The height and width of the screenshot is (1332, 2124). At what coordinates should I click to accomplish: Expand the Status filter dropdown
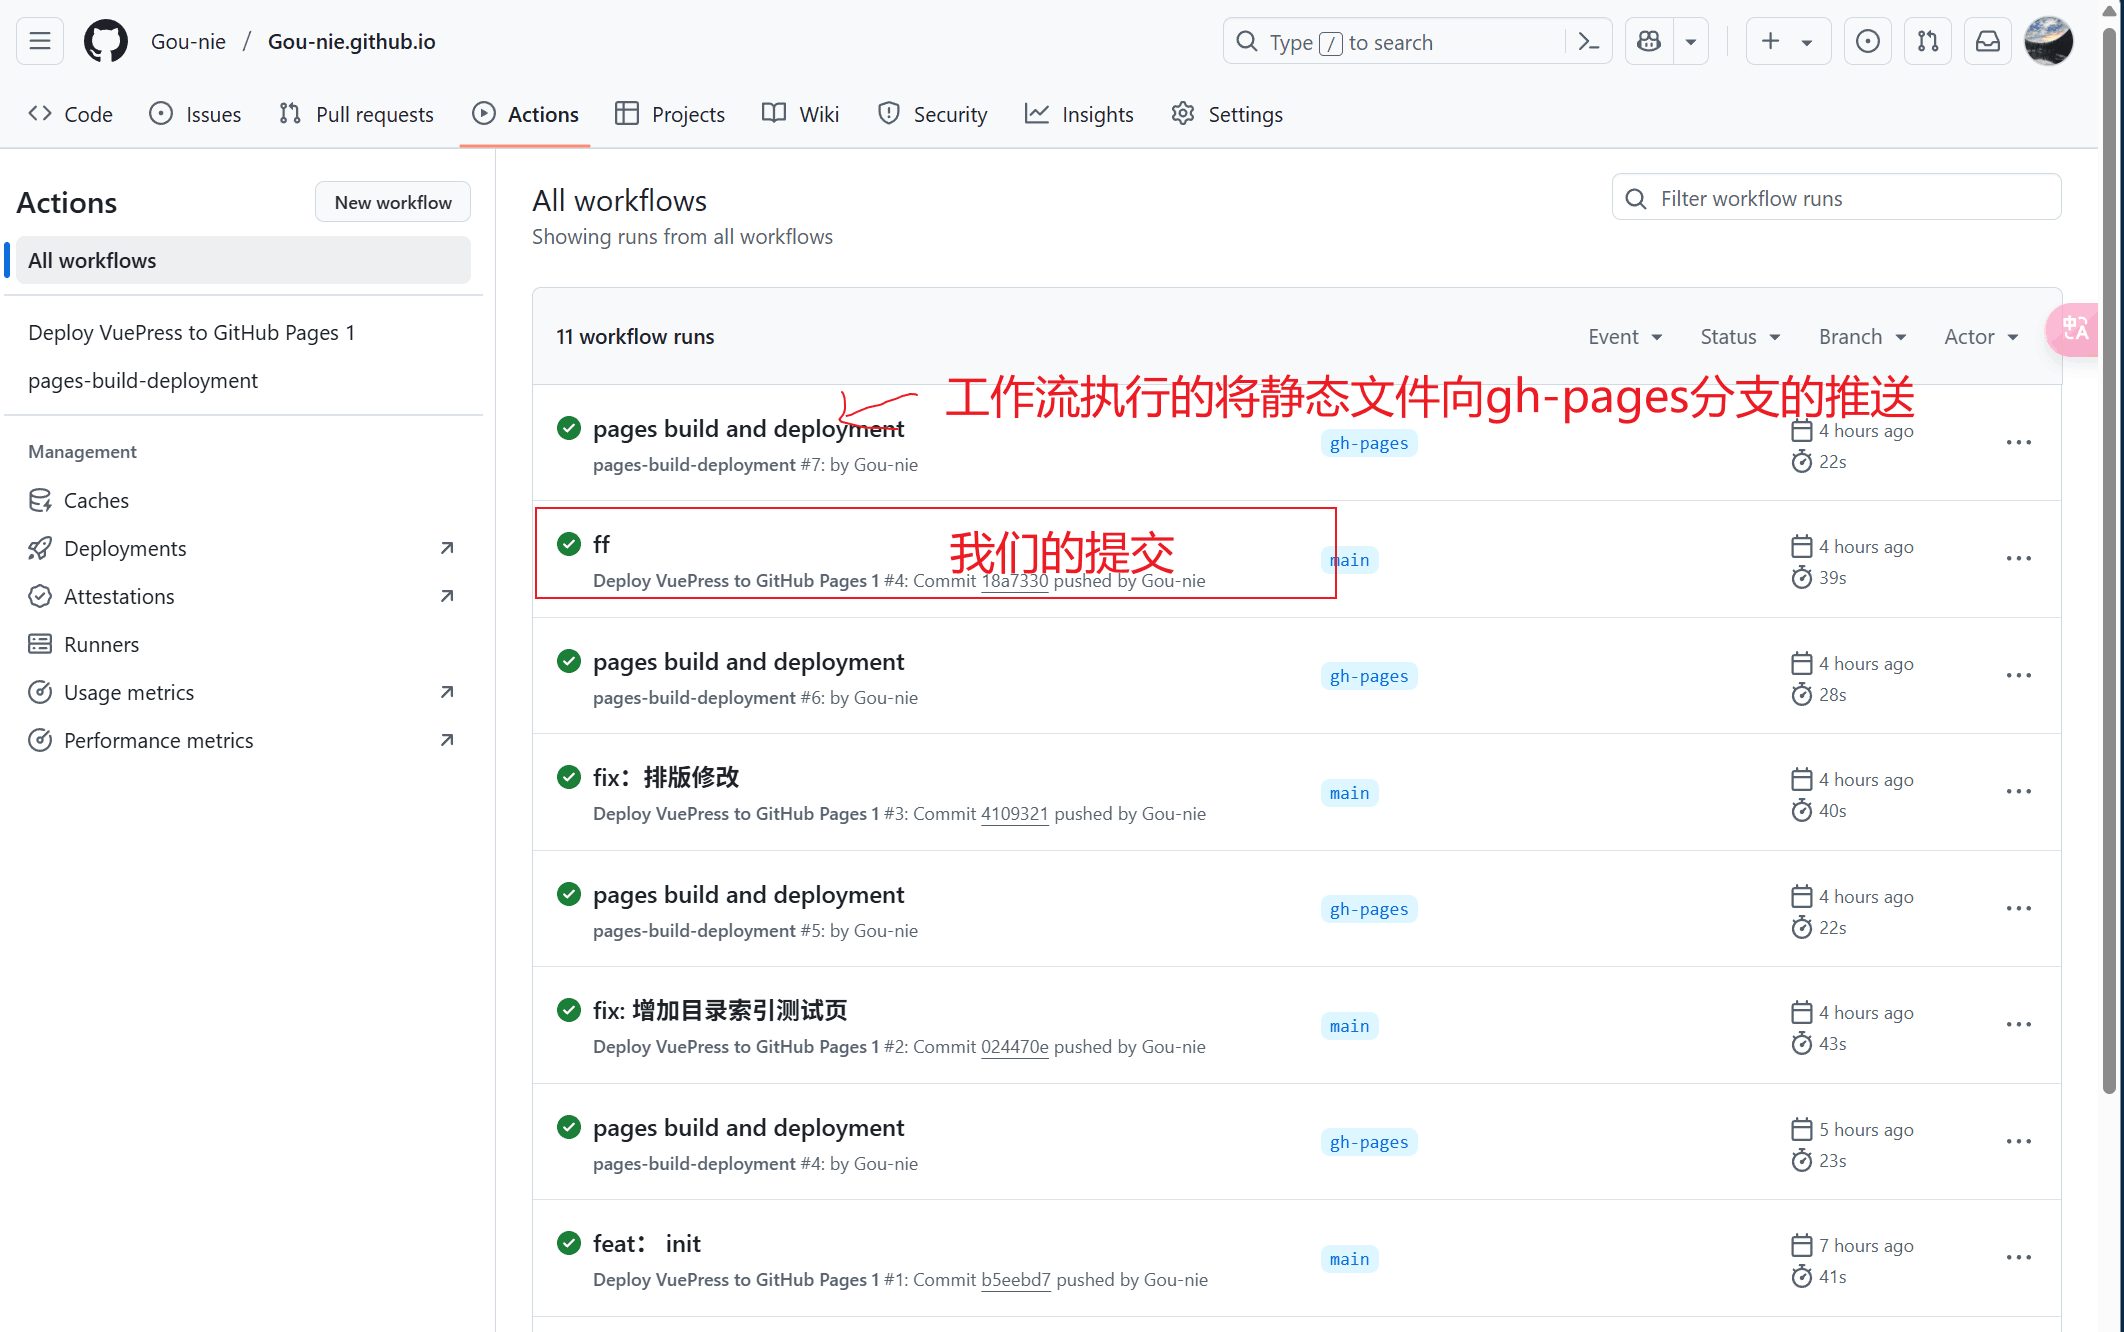tap(1740, 337)
